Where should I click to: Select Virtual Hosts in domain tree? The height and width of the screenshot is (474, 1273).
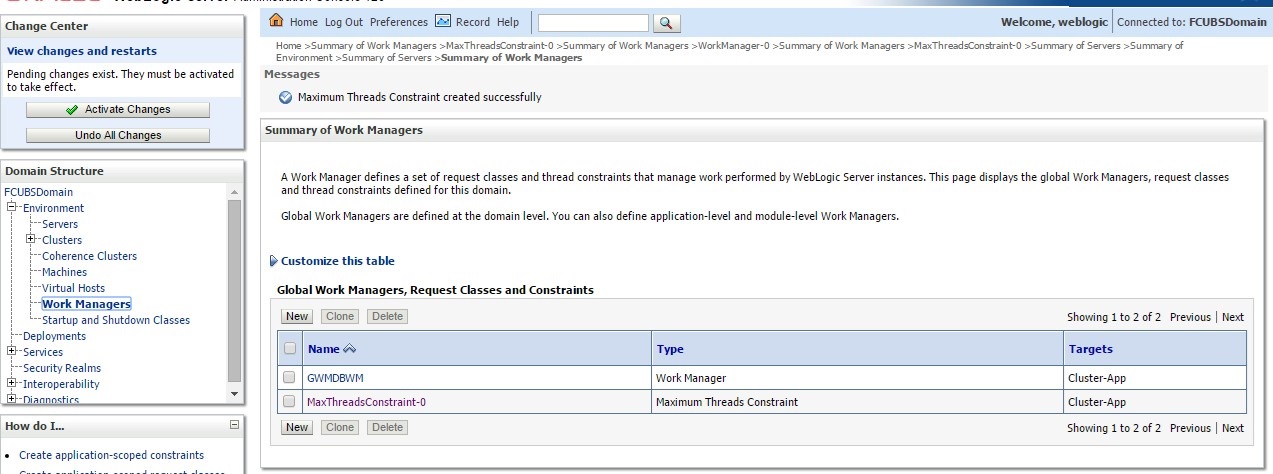(73, 288)
